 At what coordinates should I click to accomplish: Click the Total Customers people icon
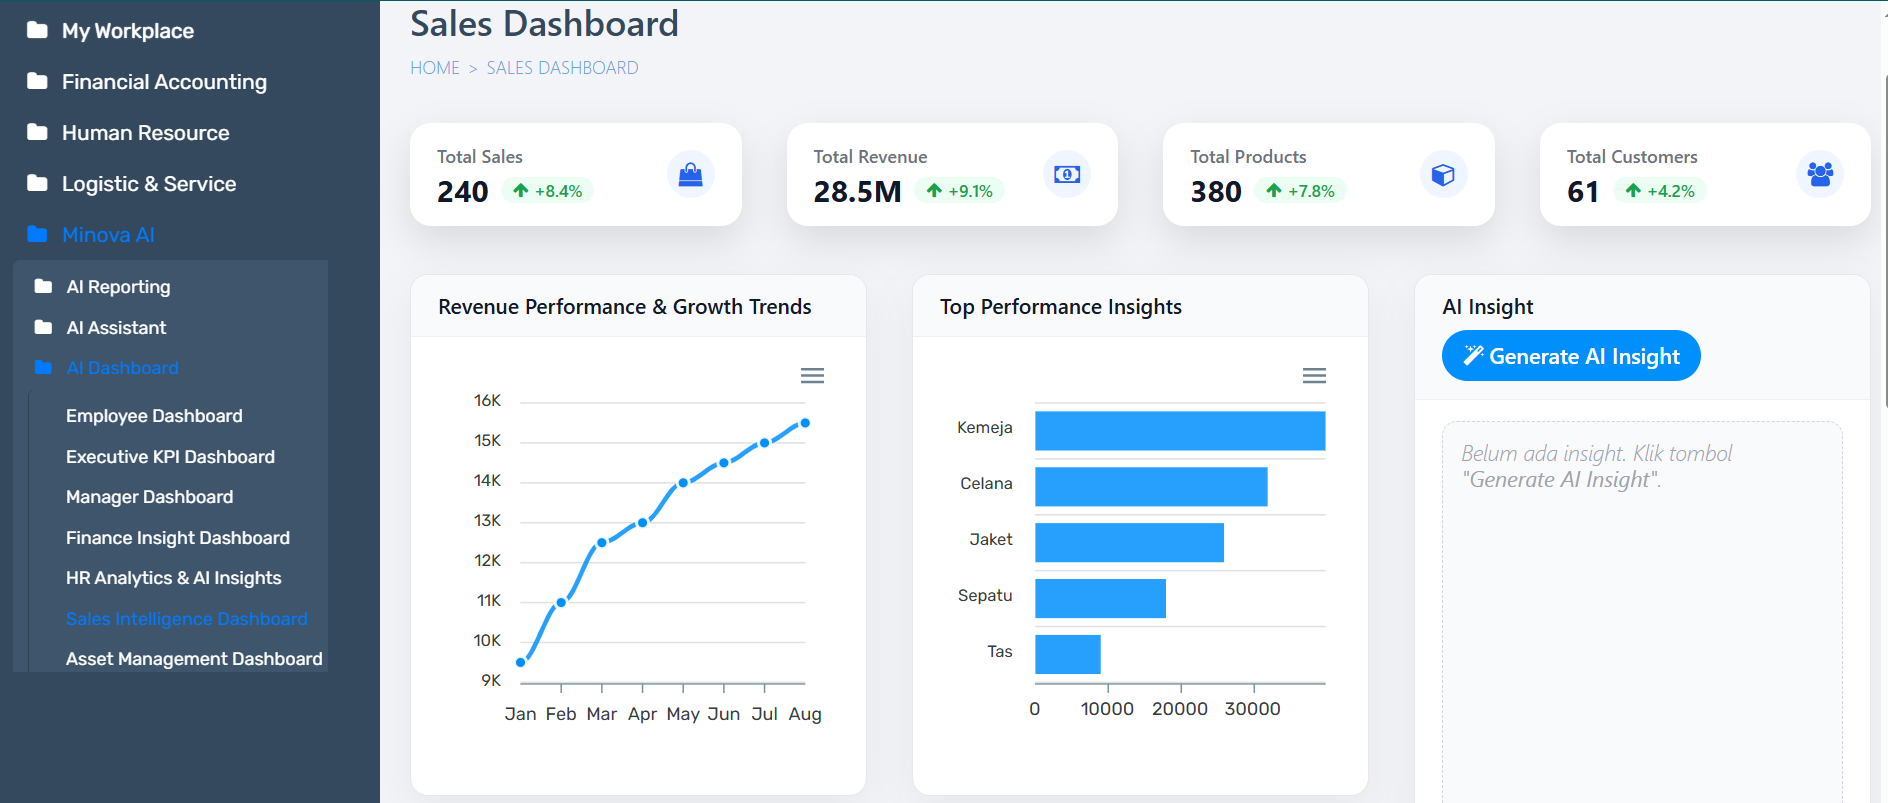point(1819,175)
